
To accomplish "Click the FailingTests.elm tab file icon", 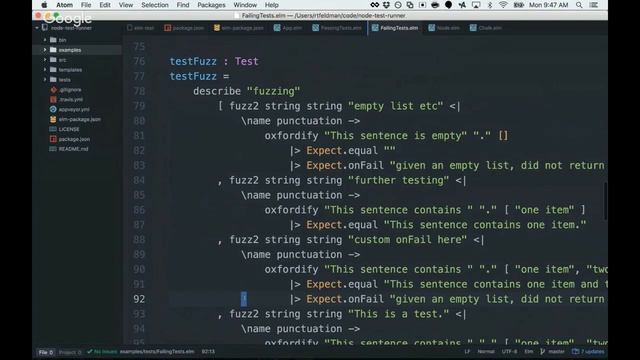I will point(375,28).
